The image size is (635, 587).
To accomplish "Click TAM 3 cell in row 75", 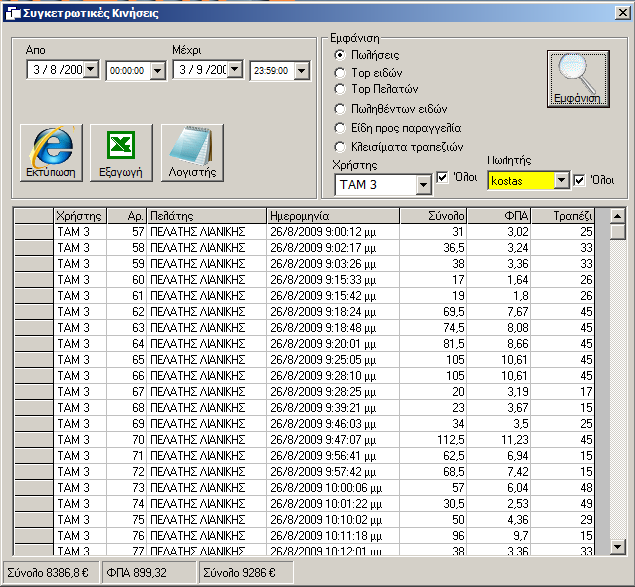I will click(80, 520).
